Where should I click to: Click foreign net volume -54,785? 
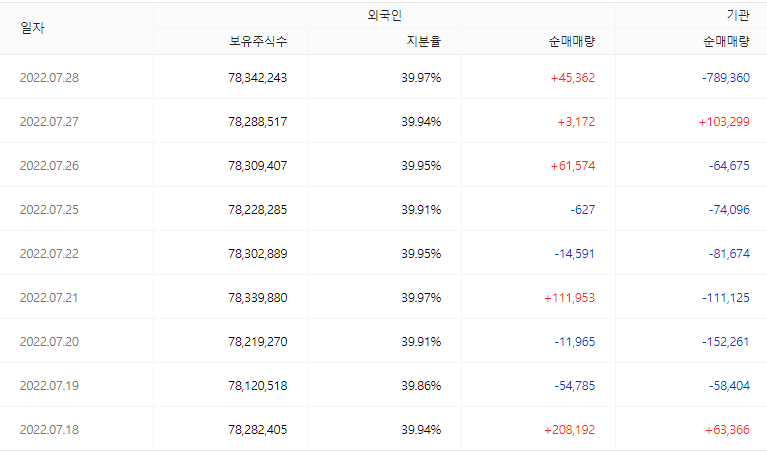575,386
